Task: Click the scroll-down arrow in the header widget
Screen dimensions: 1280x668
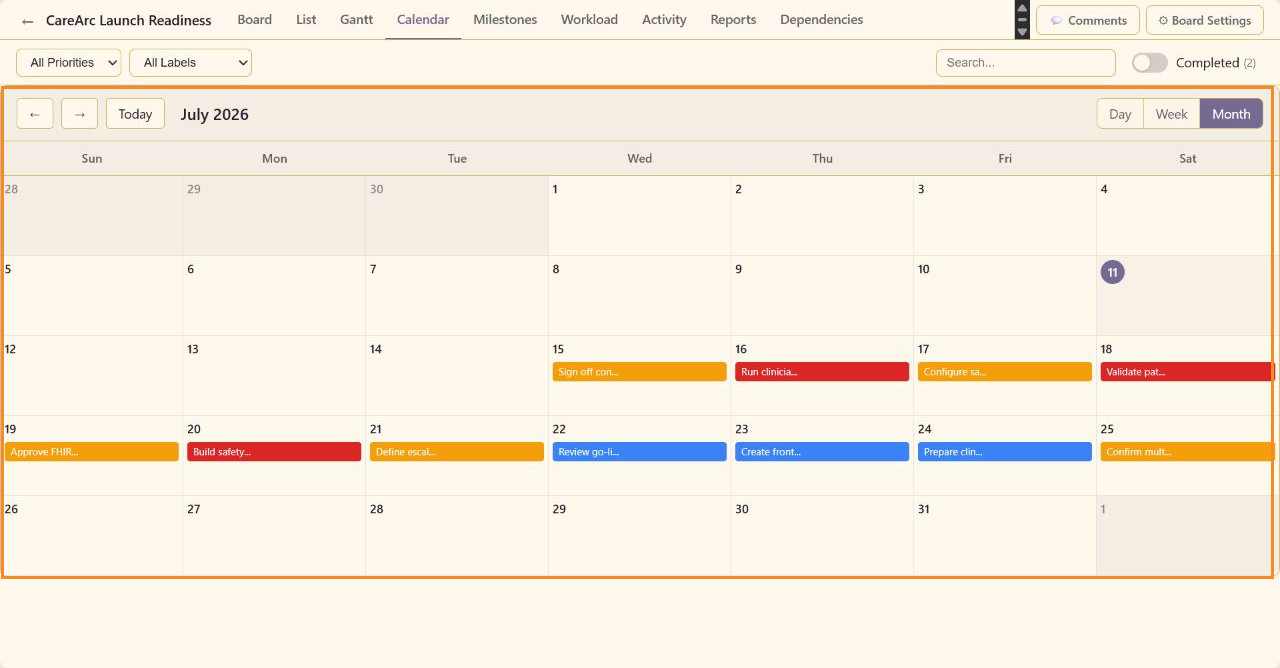Action: (1022, 32)
